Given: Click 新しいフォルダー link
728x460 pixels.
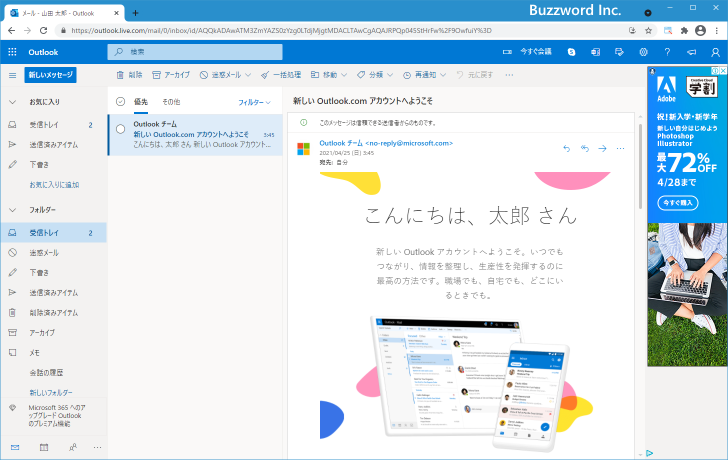Looking at the screenshot, I should (51, 393).
